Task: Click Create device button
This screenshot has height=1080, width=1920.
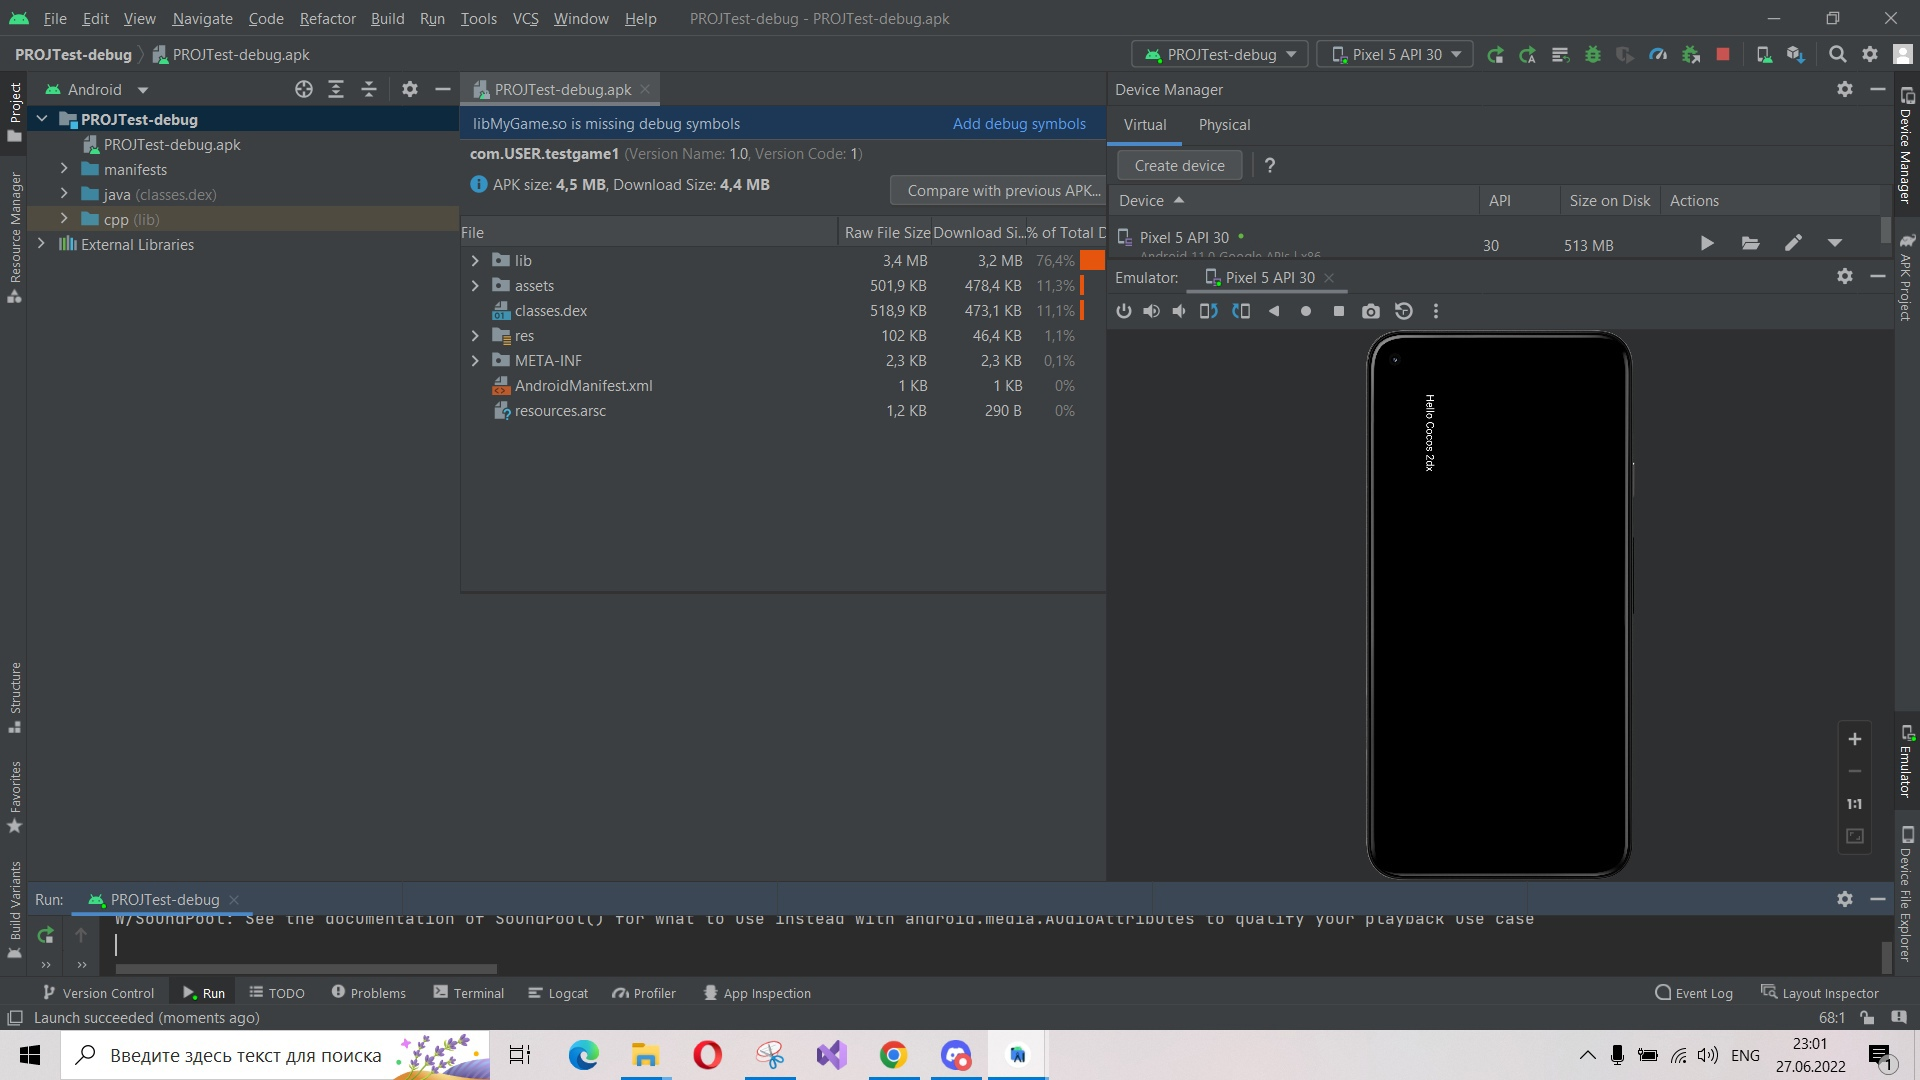Action: (1179, 165)
